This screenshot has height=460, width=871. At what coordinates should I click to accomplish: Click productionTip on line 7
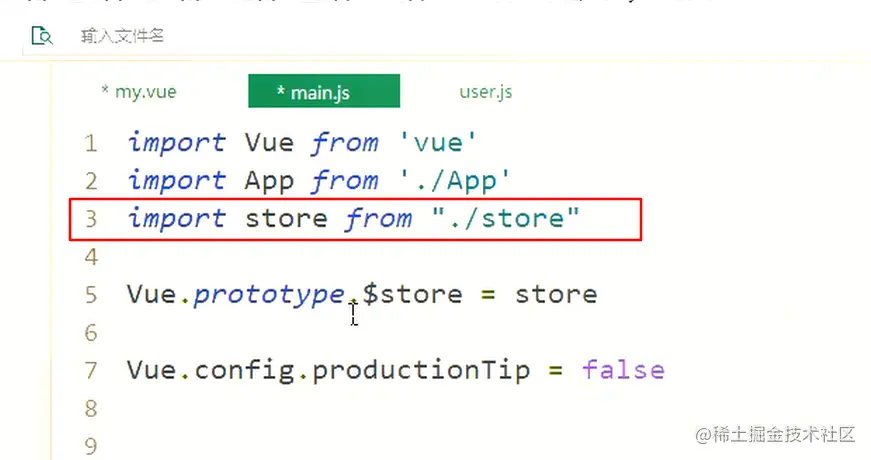point(421,371)
